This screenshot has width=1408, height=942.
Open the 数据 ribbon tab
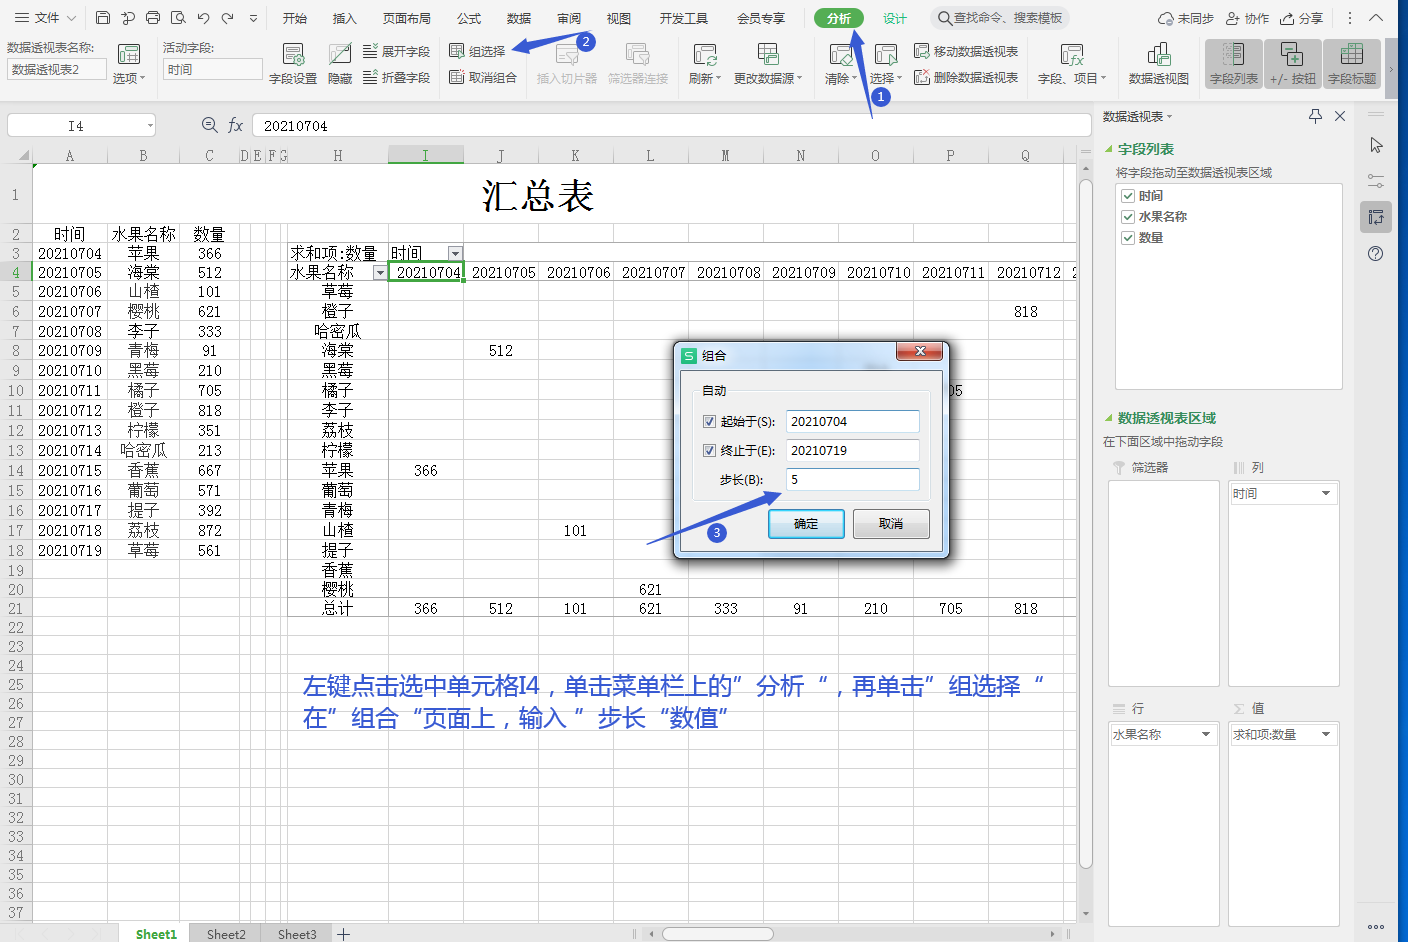(518, 18)
